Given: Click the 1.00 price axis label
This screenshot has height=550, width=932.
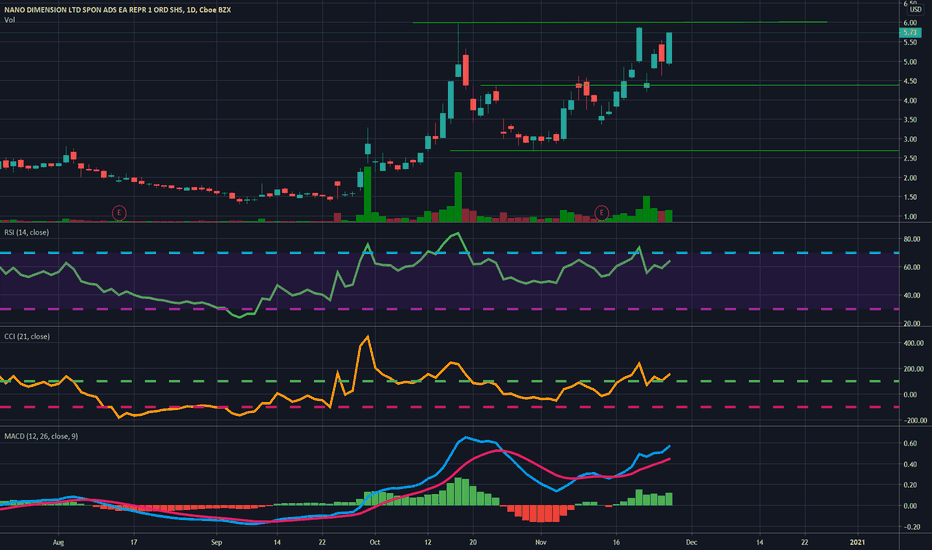Looking at the screenshot, I should pos(910,216).
